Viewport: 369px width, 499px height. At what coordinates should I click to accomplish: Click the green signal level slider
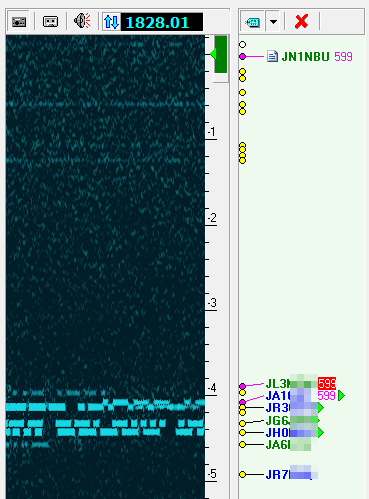point(221,54)
